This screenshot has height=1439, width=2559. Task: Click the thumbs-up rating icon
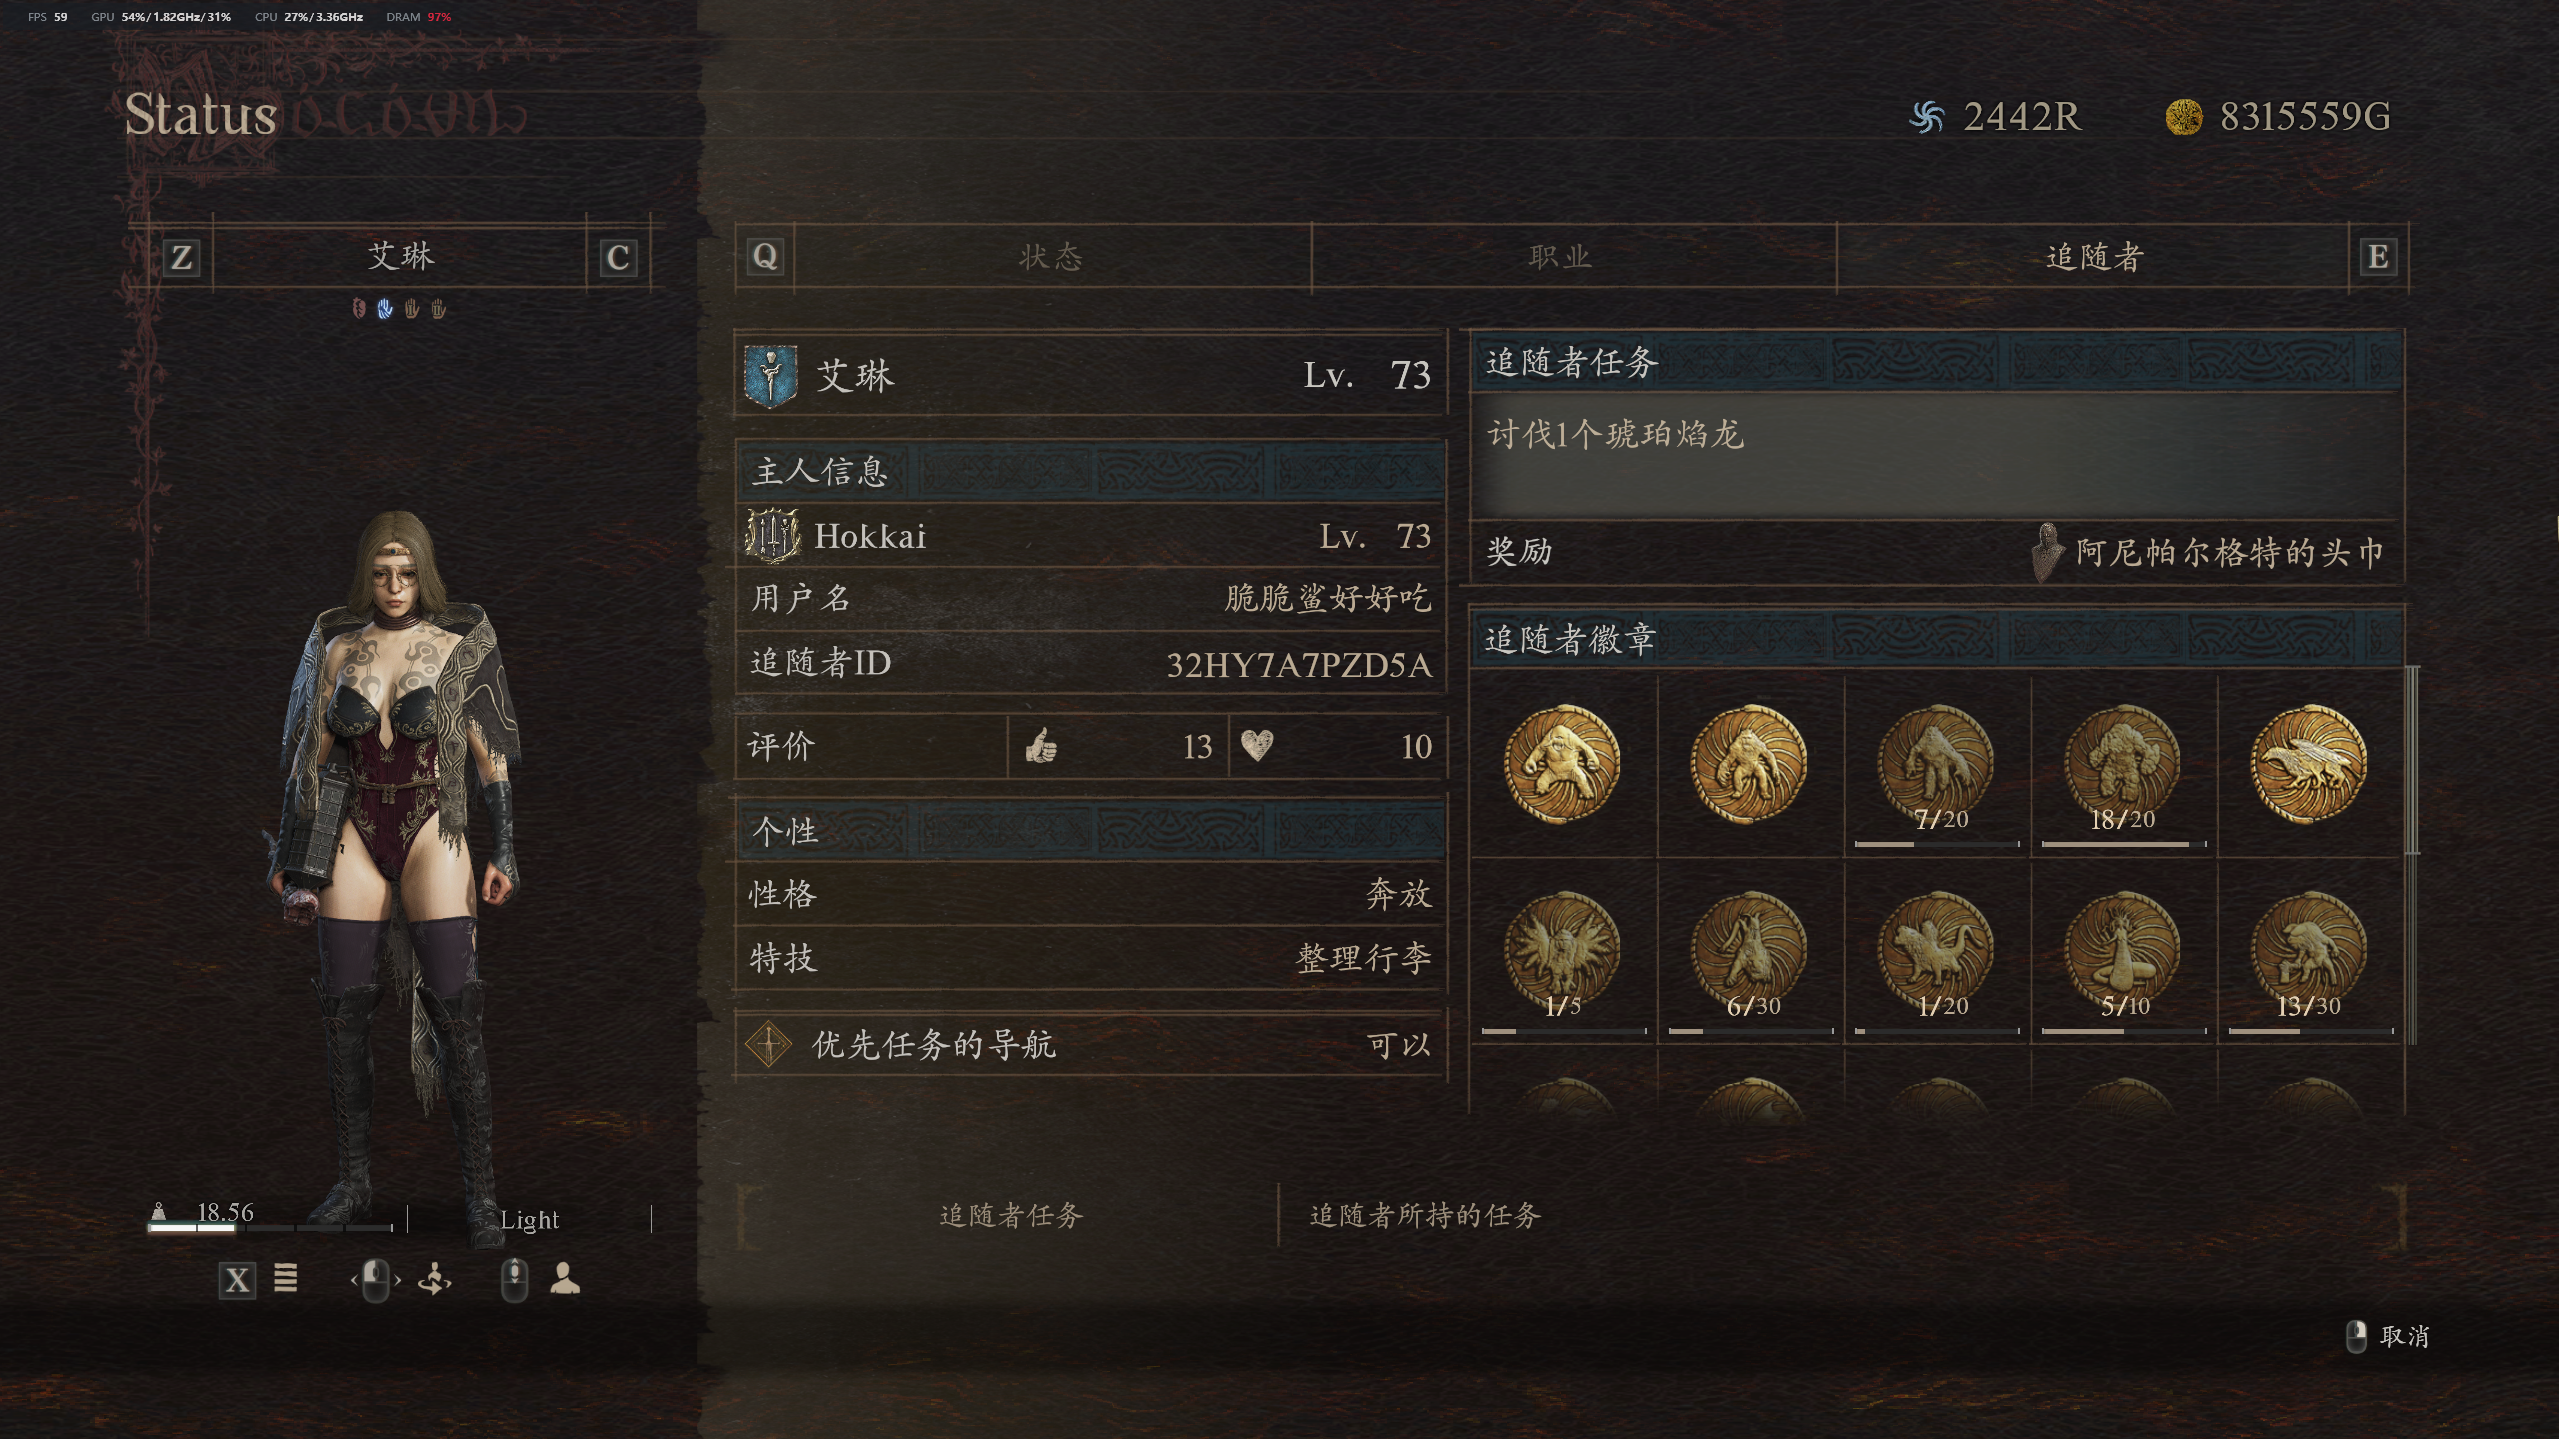click(1041, 746)
